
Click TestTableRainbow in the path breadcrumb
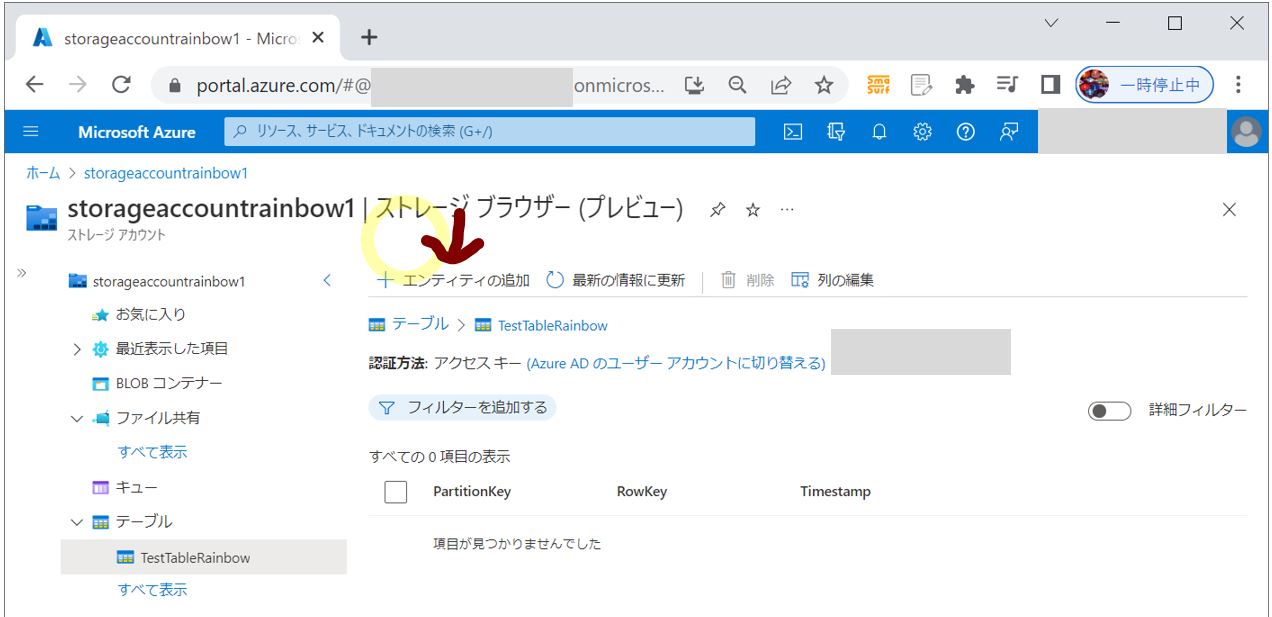541,325
